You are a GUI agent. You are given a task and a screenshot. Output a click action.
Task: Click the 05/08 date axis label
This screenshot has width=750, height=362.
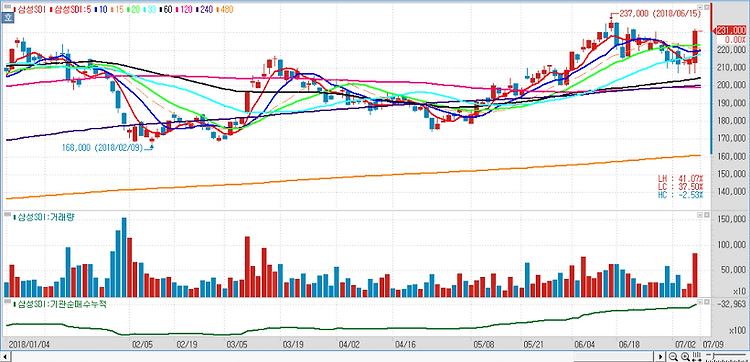coord(483,344)
